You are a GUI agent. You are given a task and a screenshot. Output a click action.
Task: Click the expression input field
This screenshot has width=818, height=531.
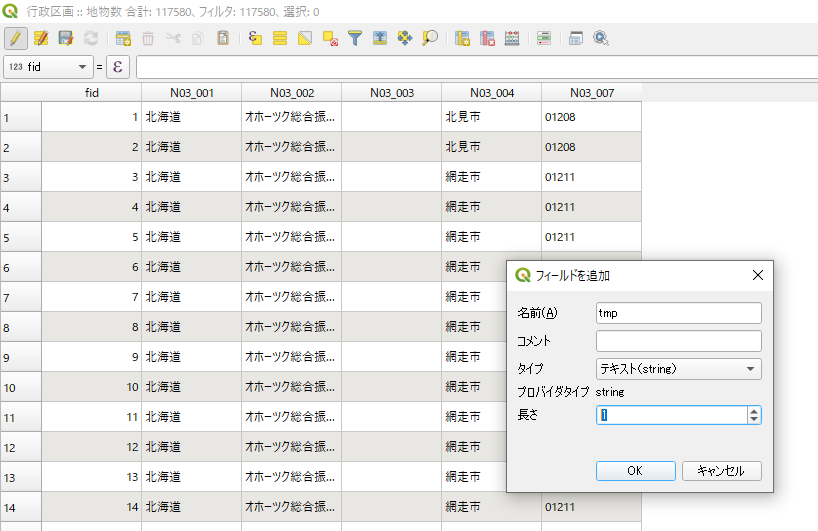(x=477, y=67)
